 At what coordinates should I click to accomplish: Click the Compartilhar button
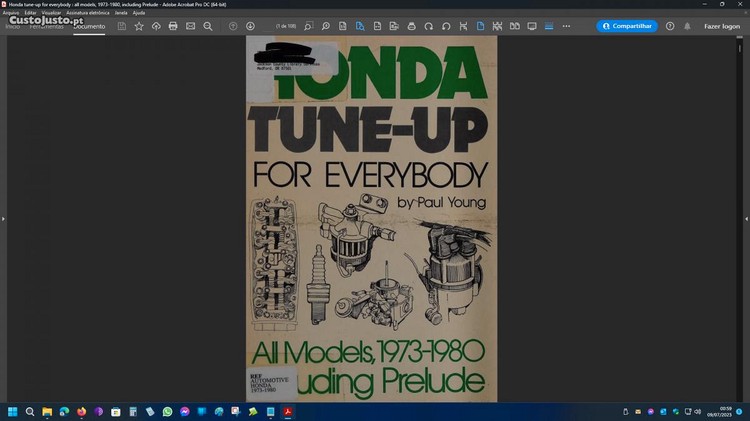click(627, 26)
